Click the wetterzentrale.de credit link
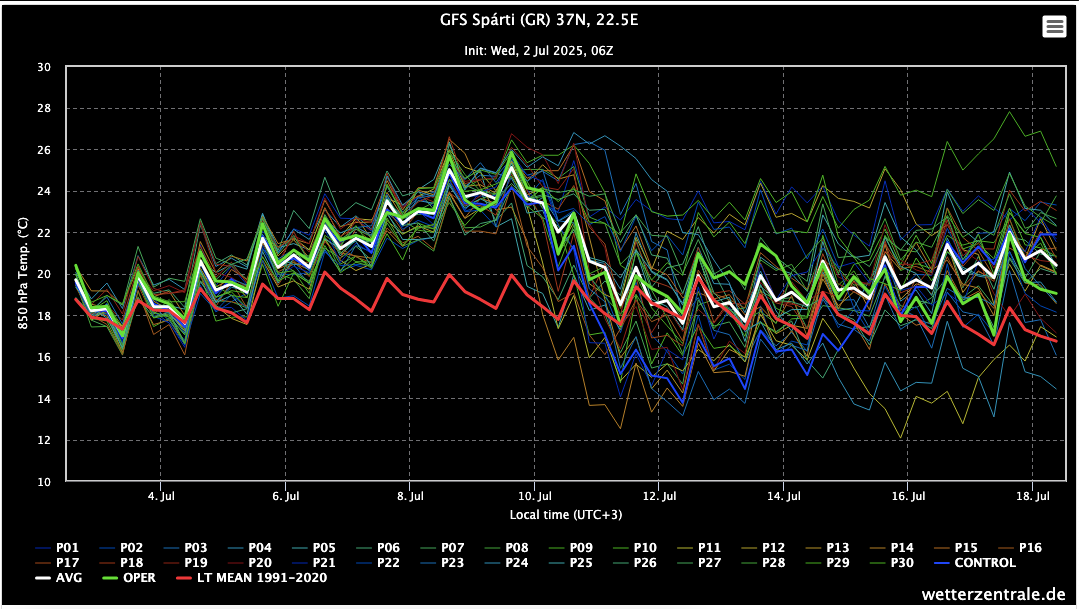The width and height of the screenshot is (1079, 609). click(995, 594)
